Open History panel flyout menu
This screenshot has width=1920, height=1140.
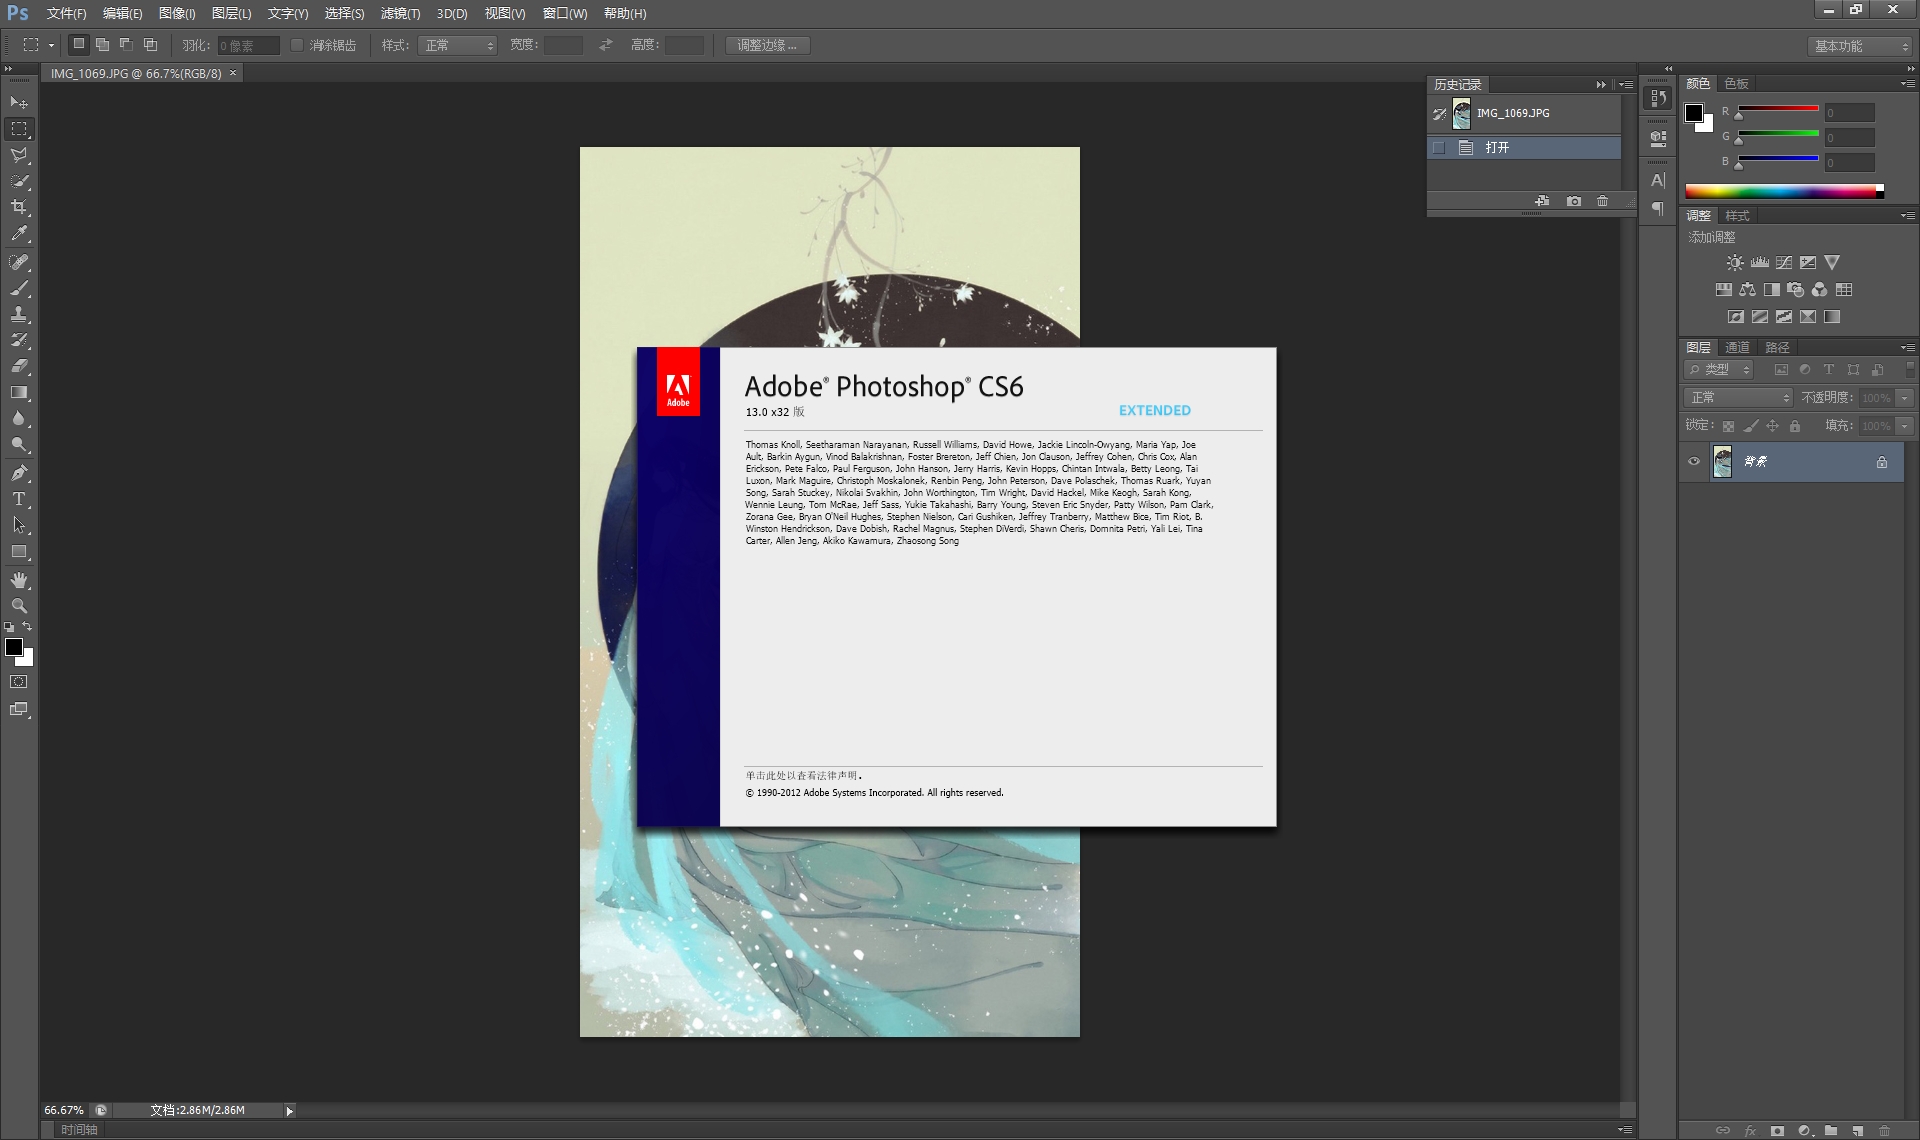pyautogui.click(x=1626, y=85)
